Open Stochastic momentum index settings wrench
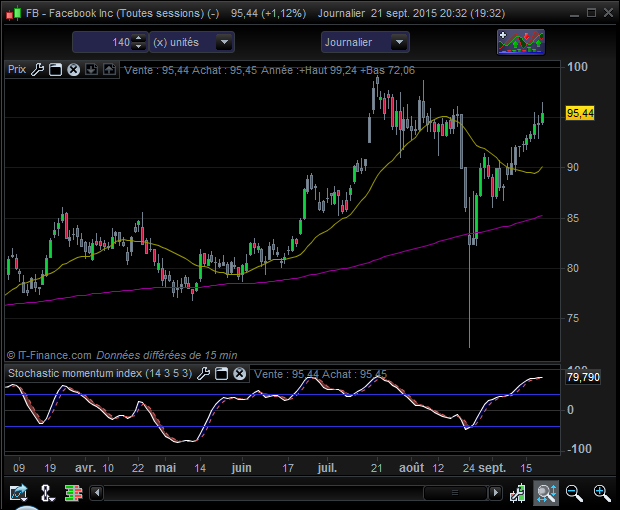Image resolution: width=620 pixels, height=510 pixels. click(x=204, y=373)
